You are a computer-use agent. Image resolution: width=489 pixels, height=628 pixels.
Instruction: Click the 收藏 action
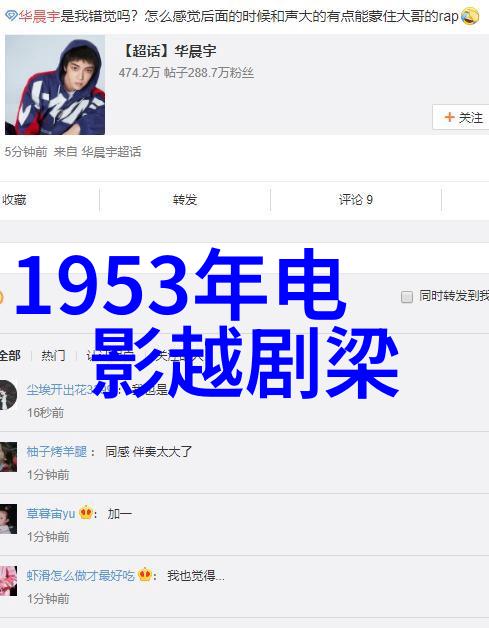click(14, 199)
